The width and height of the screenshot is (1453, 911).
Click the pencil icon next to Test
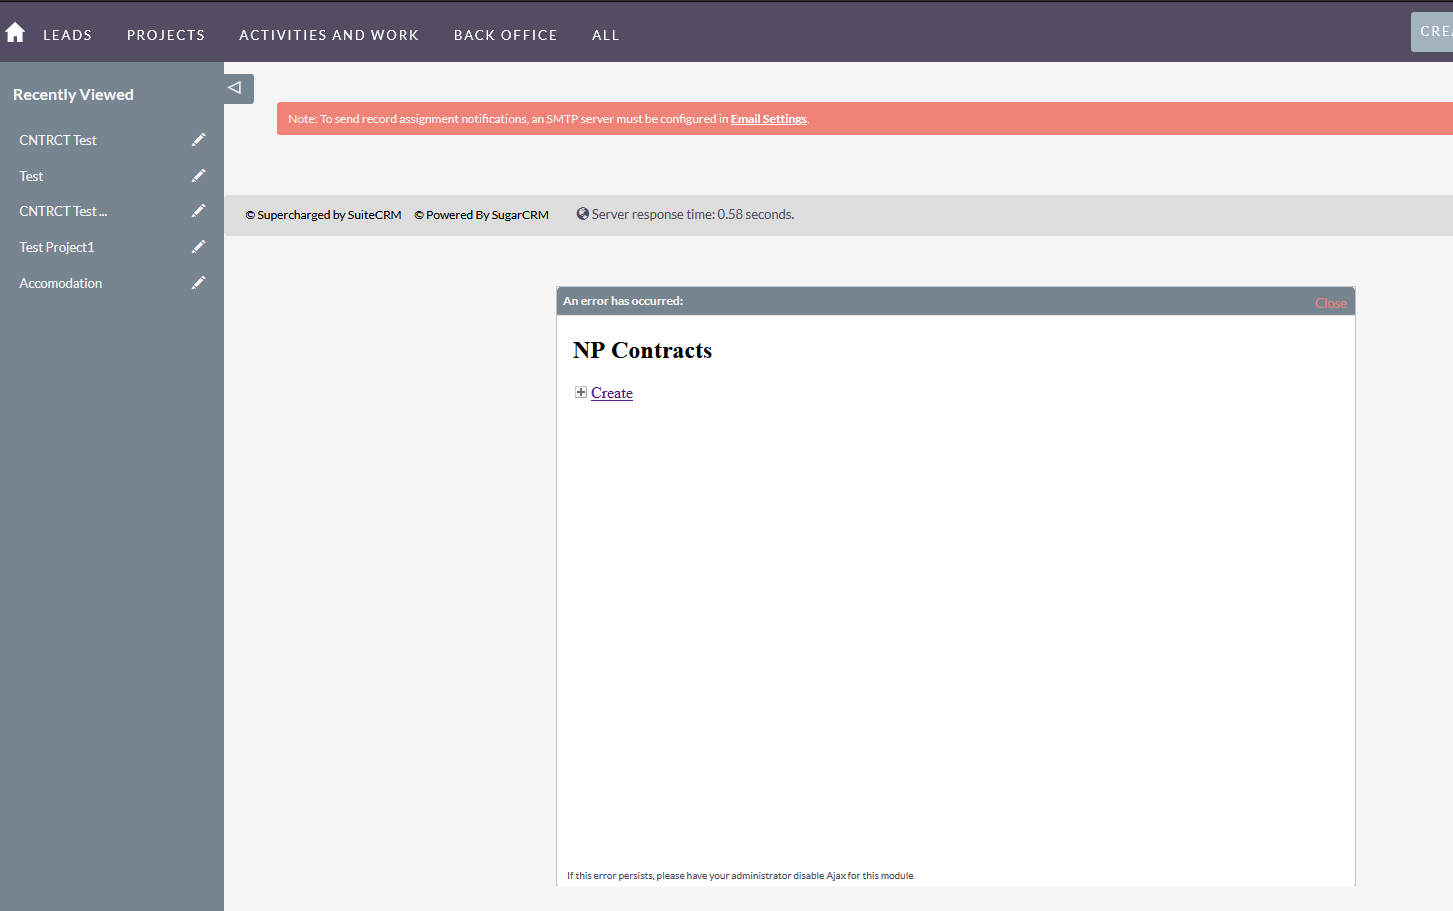click(x=198, y=176)
